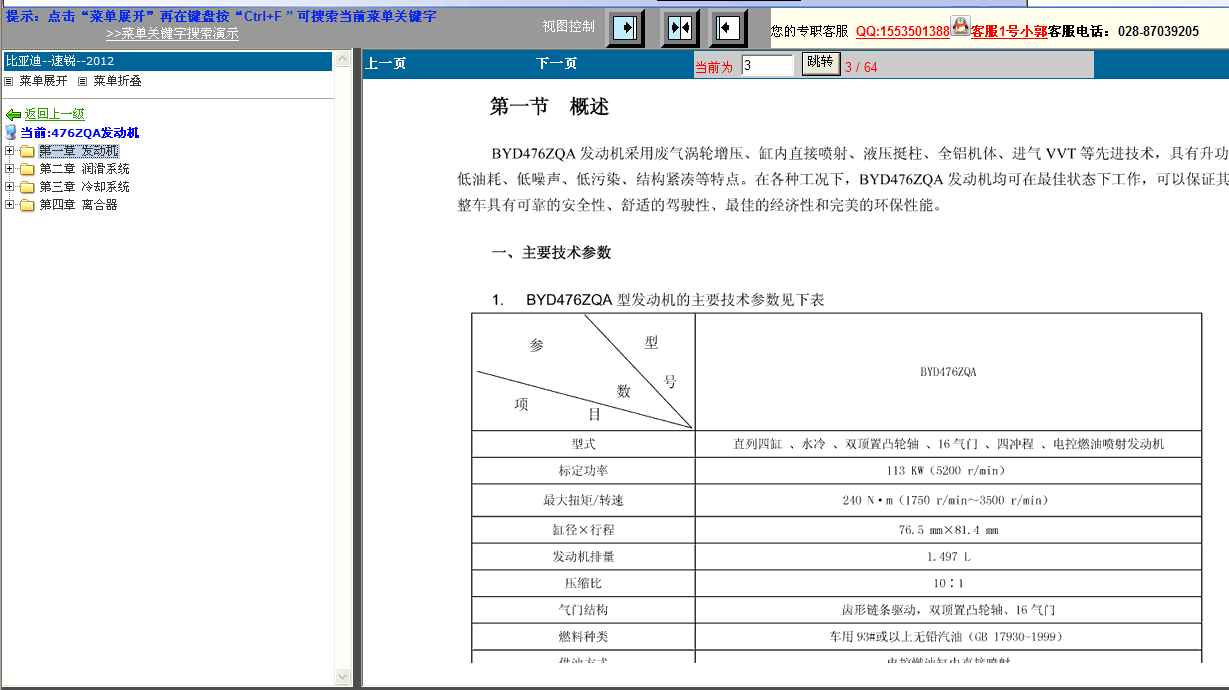Open the 菜单关键字搜索演示 link
1229x690 pixels.
[x=172, y=33]
